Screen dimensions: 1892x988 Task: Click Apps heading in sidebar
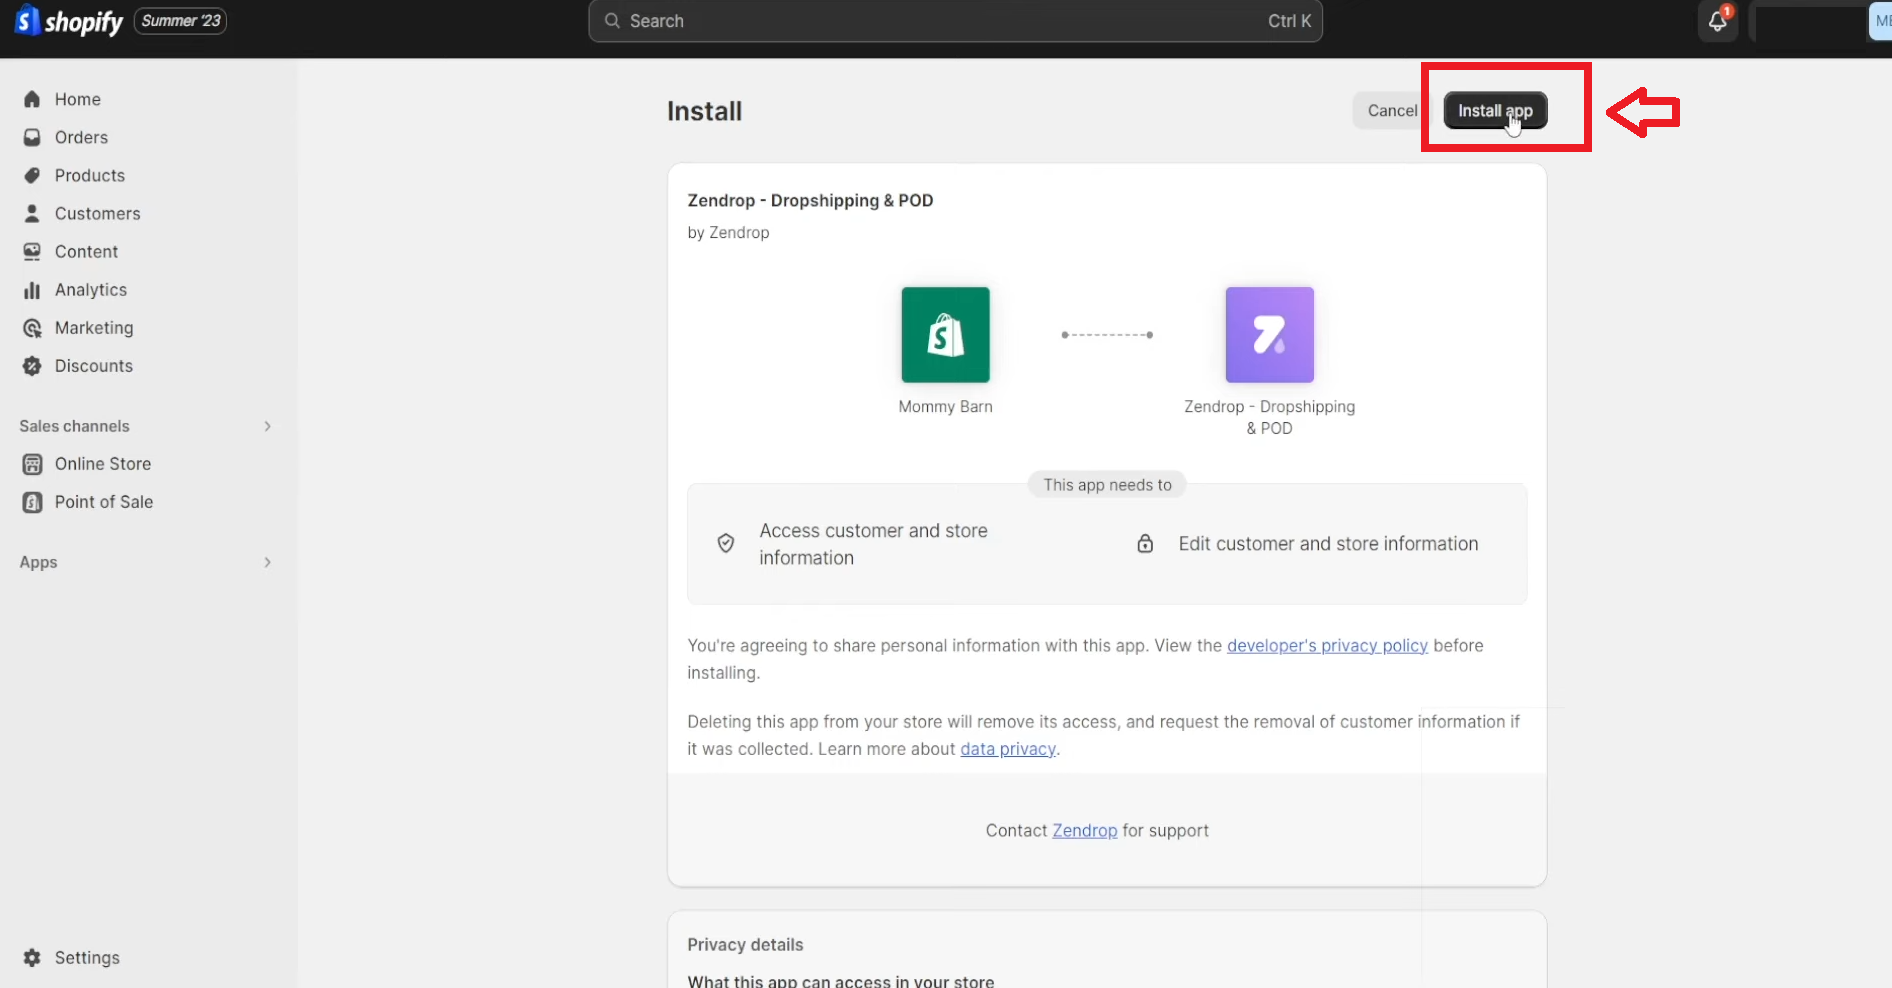(x=38, y=562)
